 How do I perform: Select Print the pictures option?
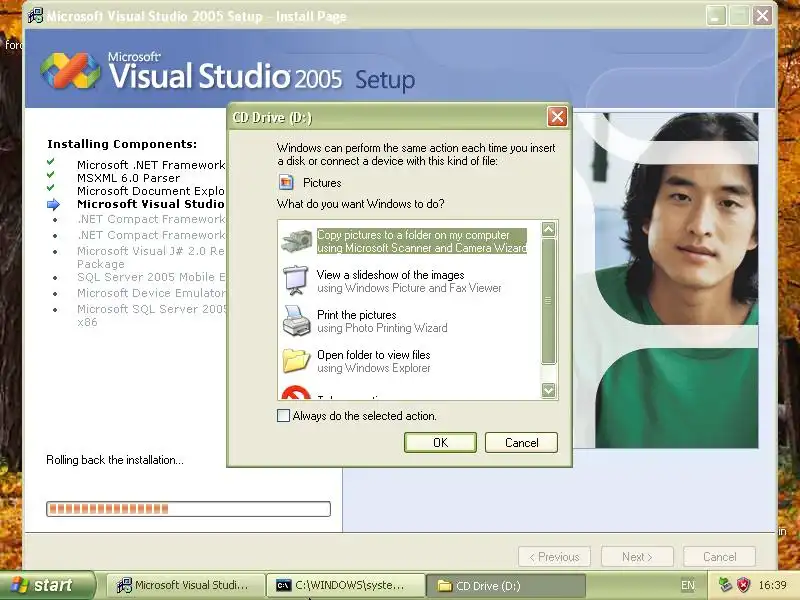point(382,321)
